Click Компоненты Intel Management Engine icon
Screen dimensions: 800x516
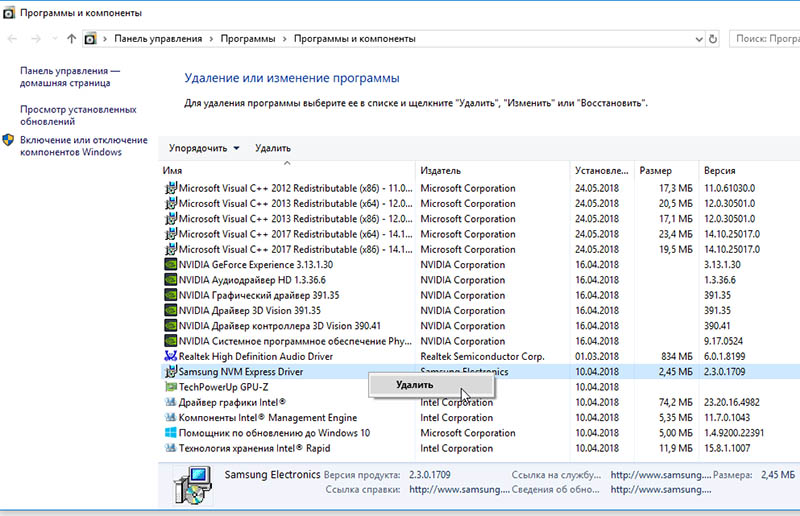pos(170,417)
